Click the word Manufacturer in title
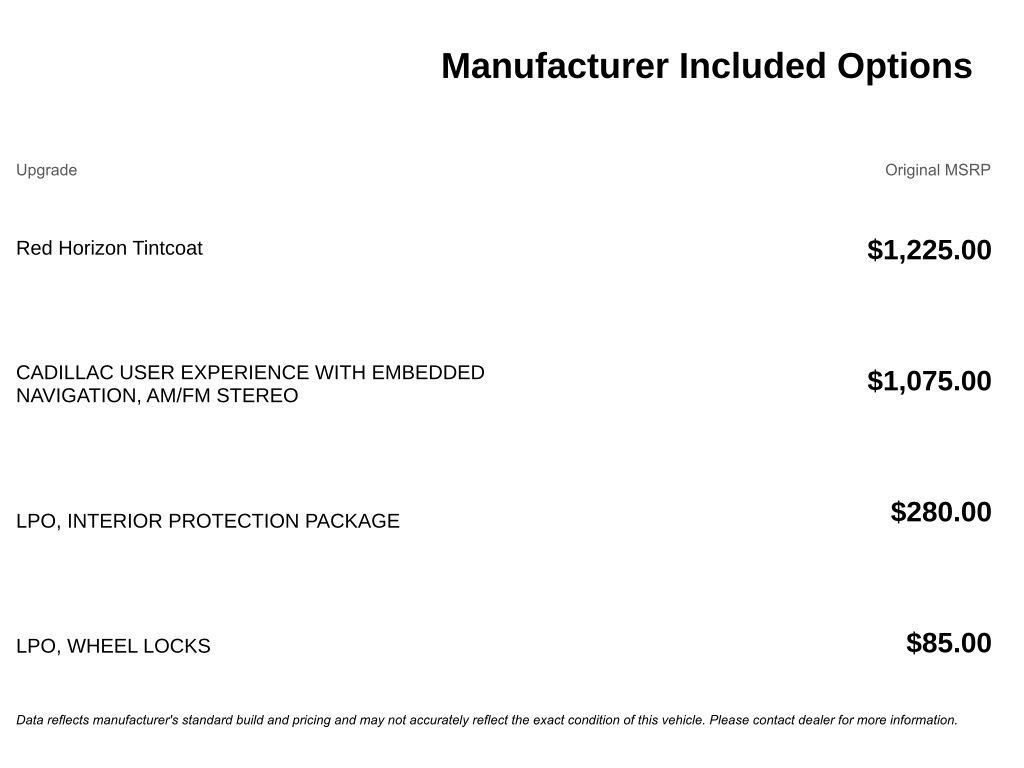This screenshot has width=1024, height=768. [555, 67]
